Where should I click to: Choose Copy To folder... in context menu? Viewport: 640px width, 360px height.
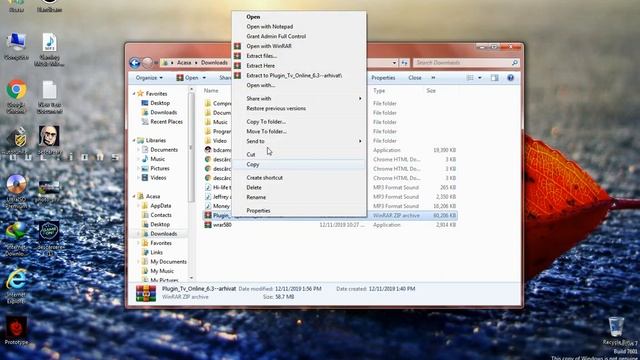(299, 122)
